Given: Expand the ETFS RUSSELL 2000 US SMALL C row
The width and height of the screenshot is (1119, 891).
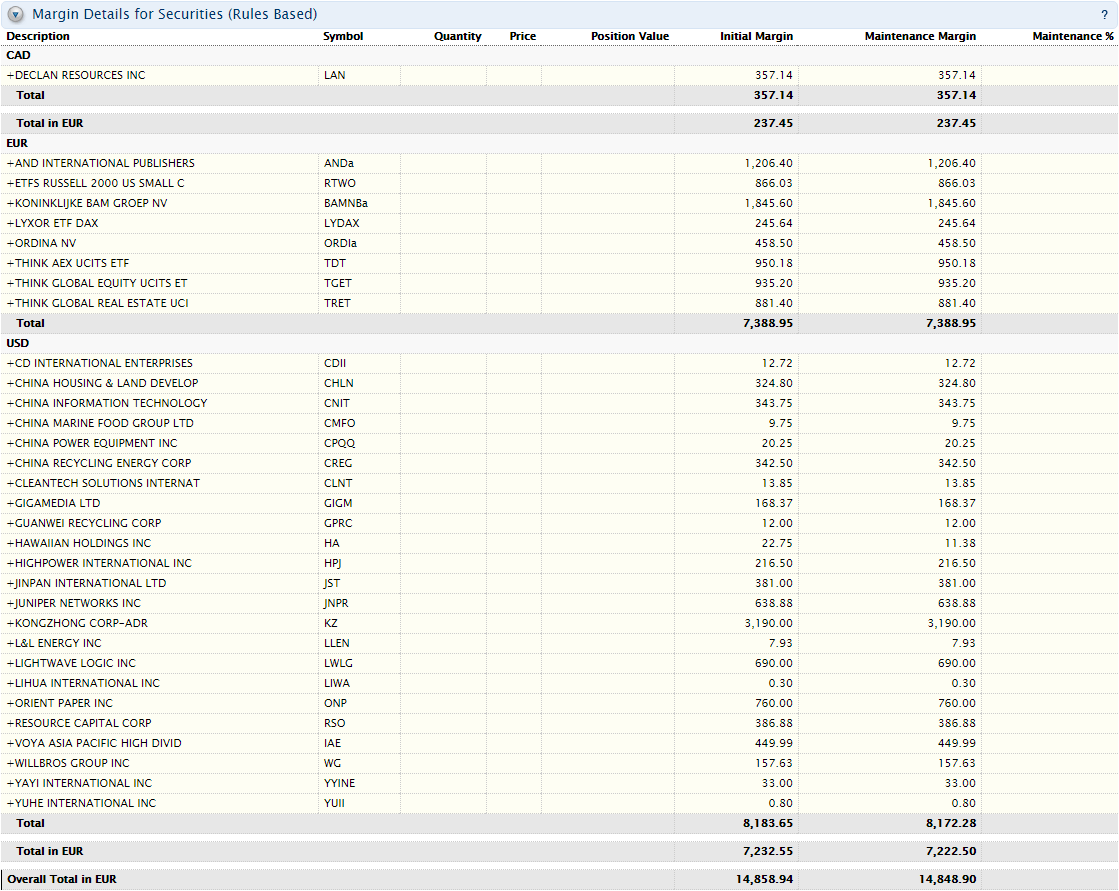Looking at the screenshot, I should click(x=11, y=183).
